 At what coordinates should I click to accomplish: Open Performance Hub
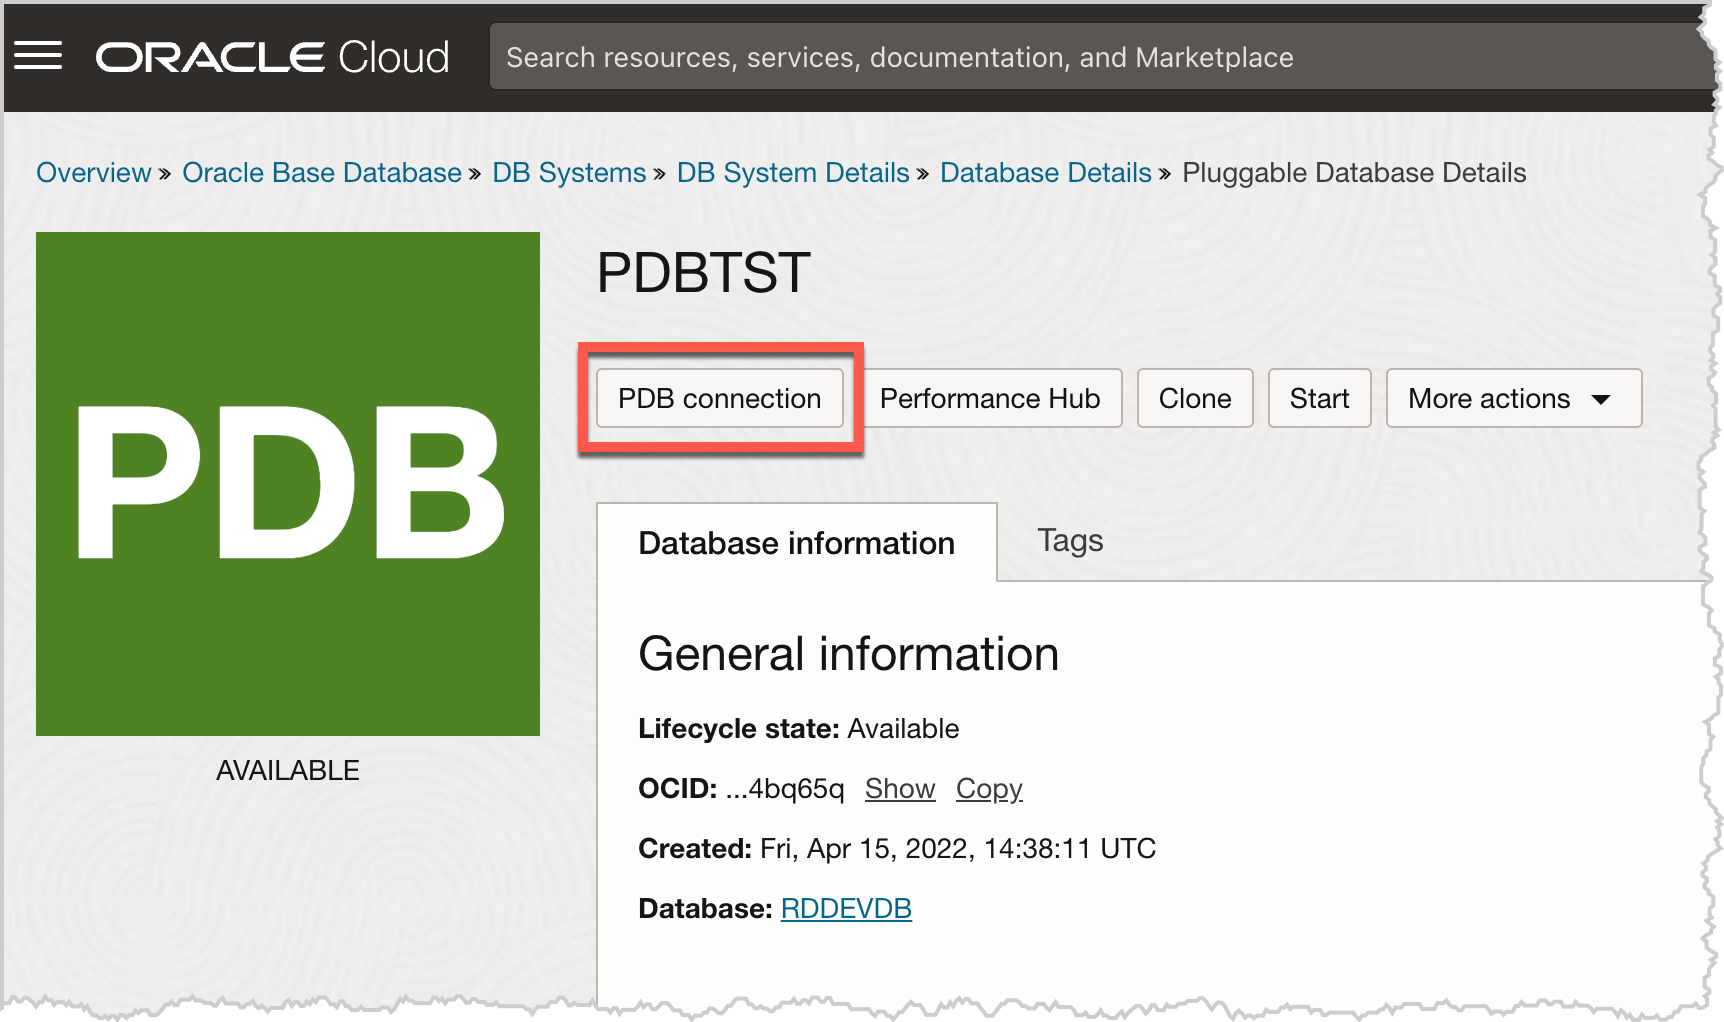click(x=990, y=398)
